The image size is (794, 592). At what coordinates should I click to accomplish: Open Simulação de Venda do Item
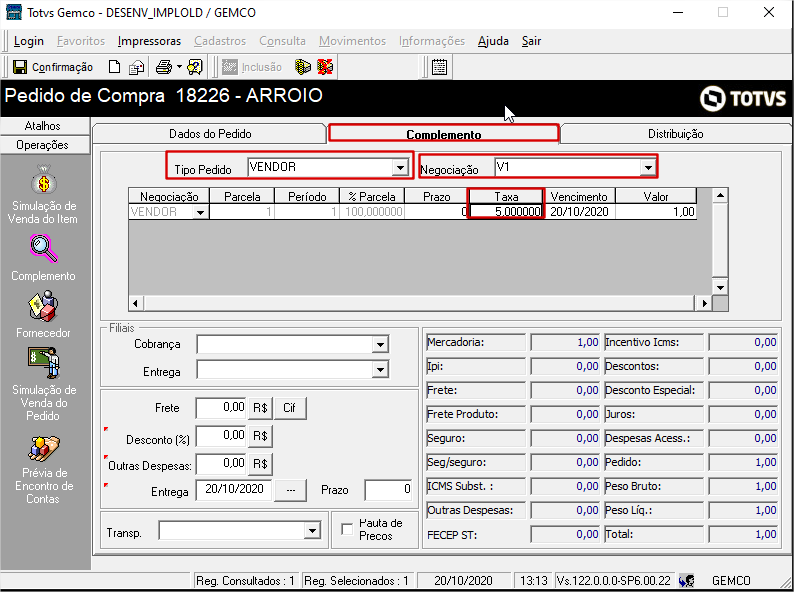[43, 194]
